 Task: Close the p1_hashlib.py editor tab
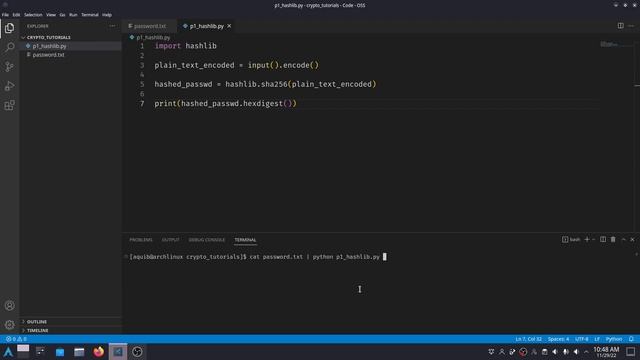[x=229, y=26]
